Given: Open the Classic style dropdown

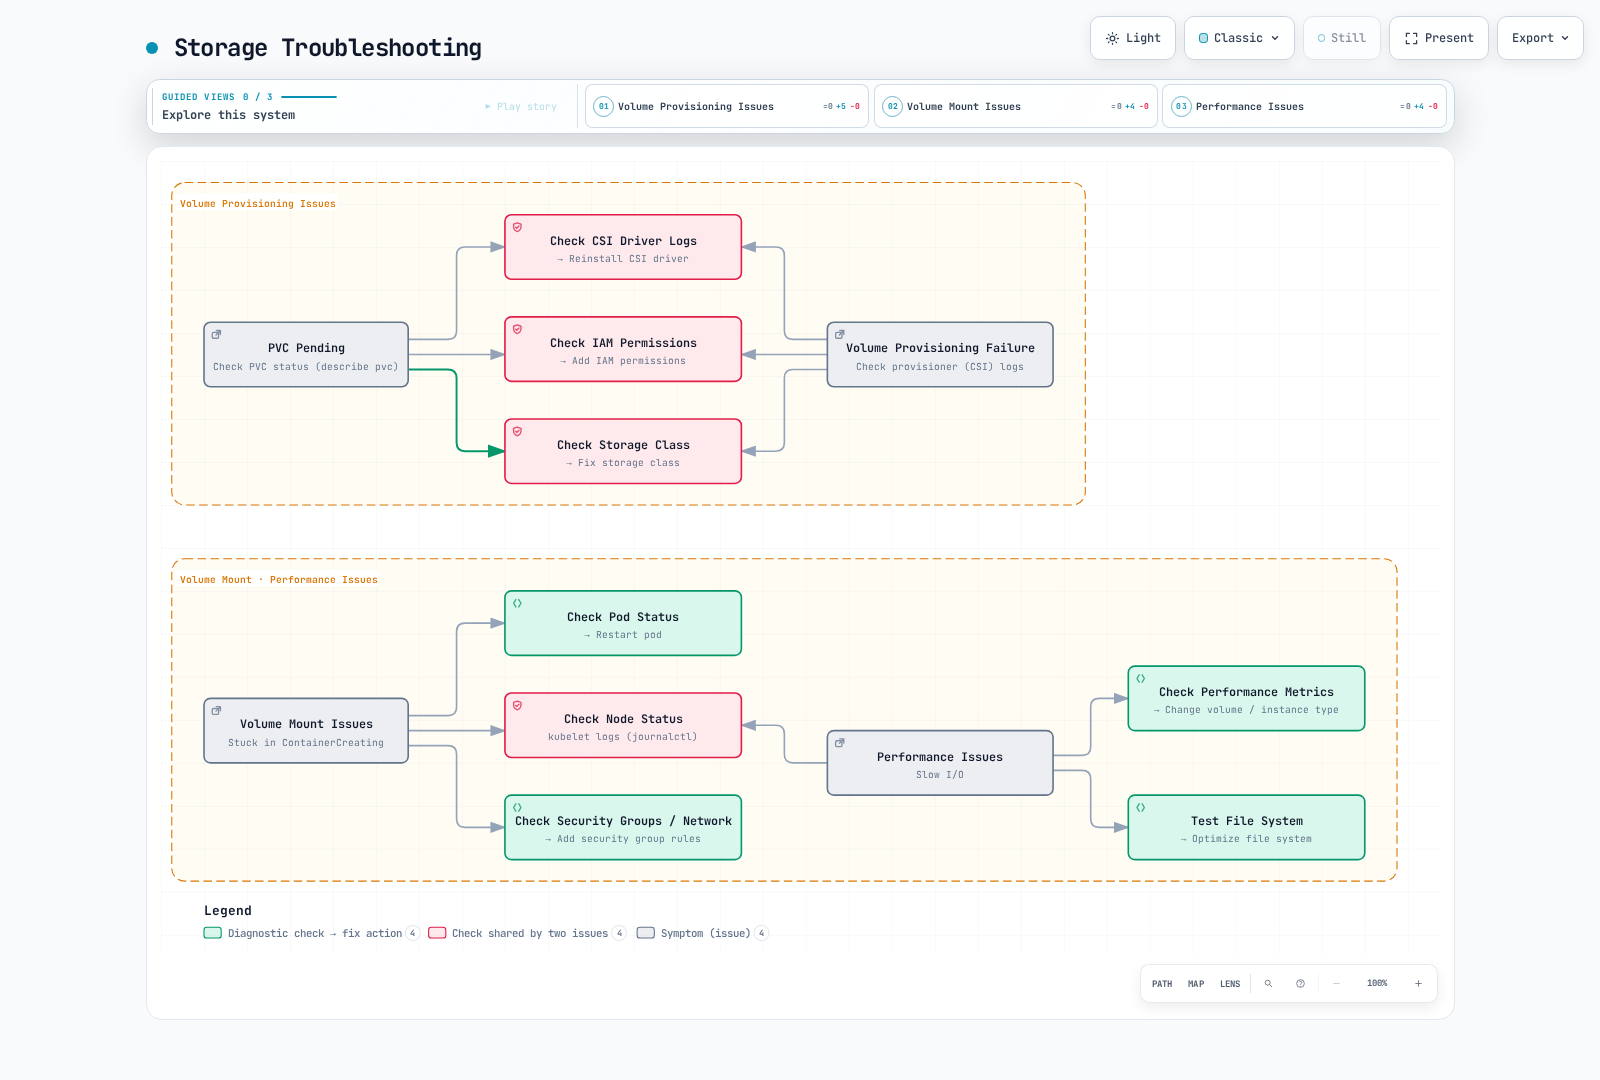Looking at the screenshot, I should point(1239,38).
